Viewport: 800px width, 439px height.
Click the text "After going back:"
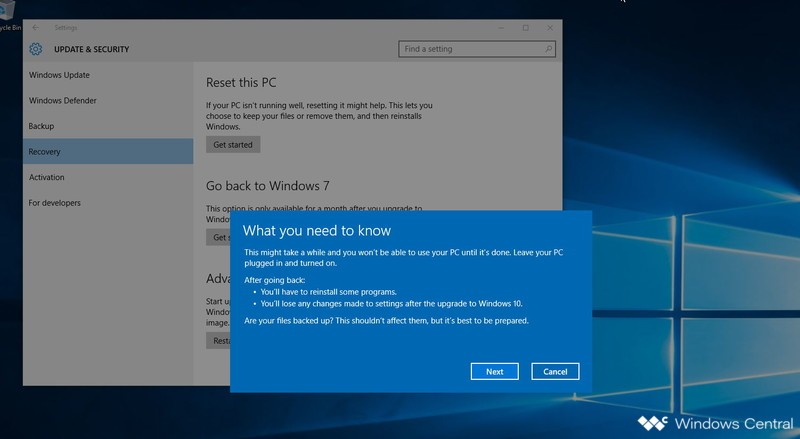point(274,280)
